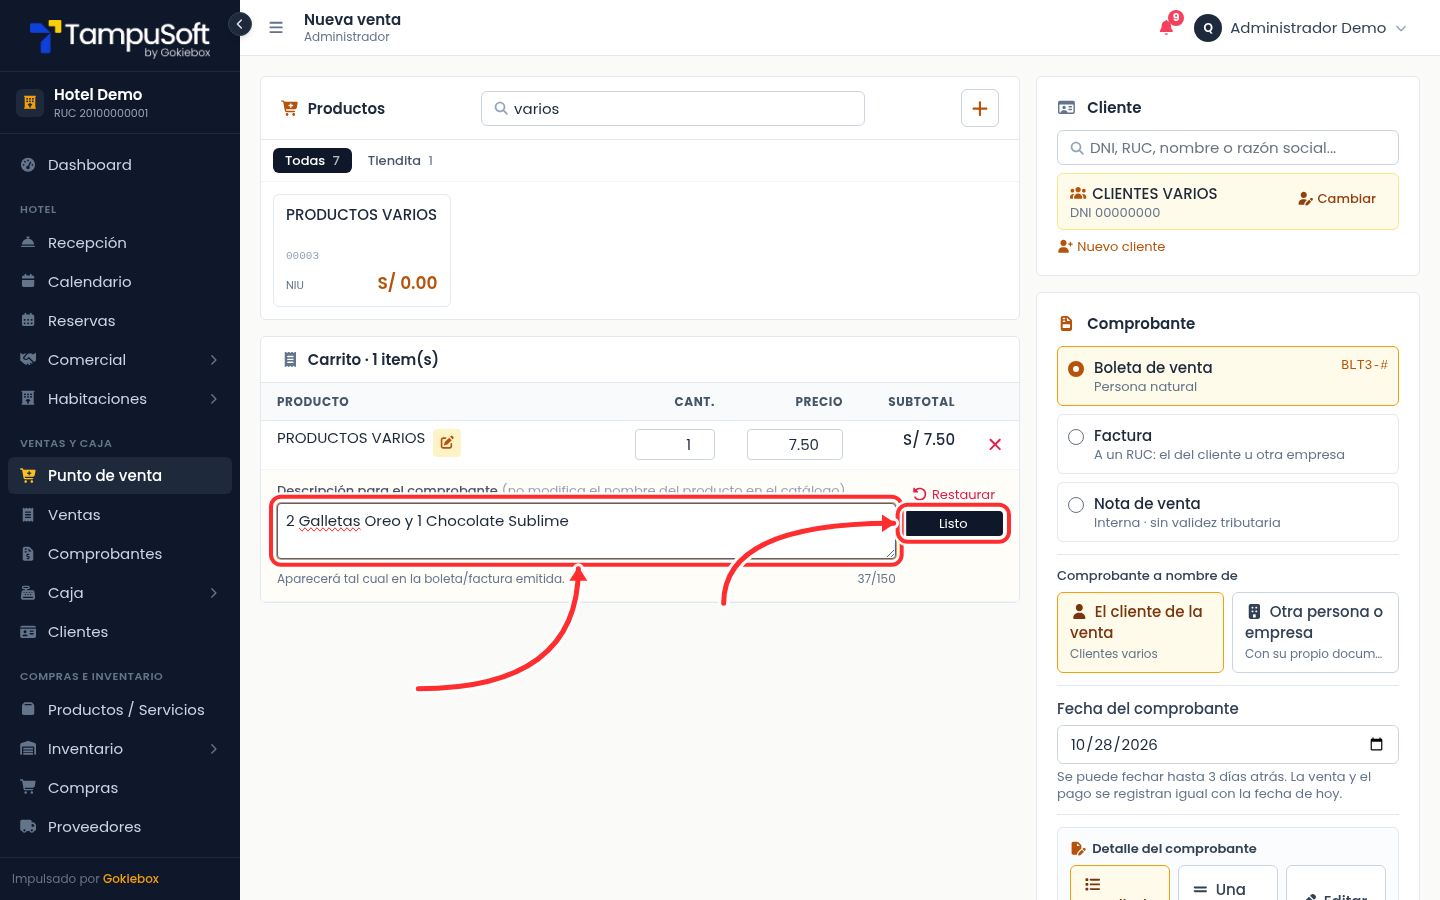Click the plus button to add a product
This screenshot has height=900, width=1440.
click(980, 108)
